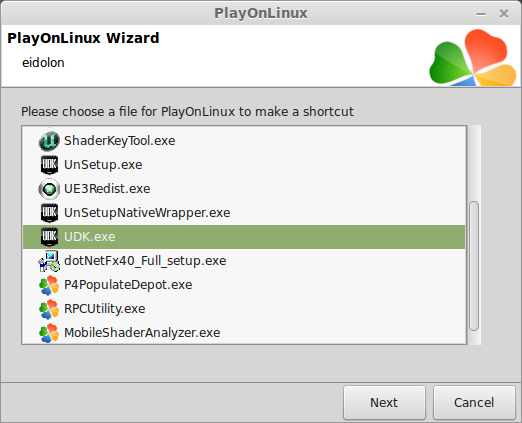Select dotNetFx40_Full_setup.exe entry
This screenshot has height=423, width=522.
coord(244,261)
